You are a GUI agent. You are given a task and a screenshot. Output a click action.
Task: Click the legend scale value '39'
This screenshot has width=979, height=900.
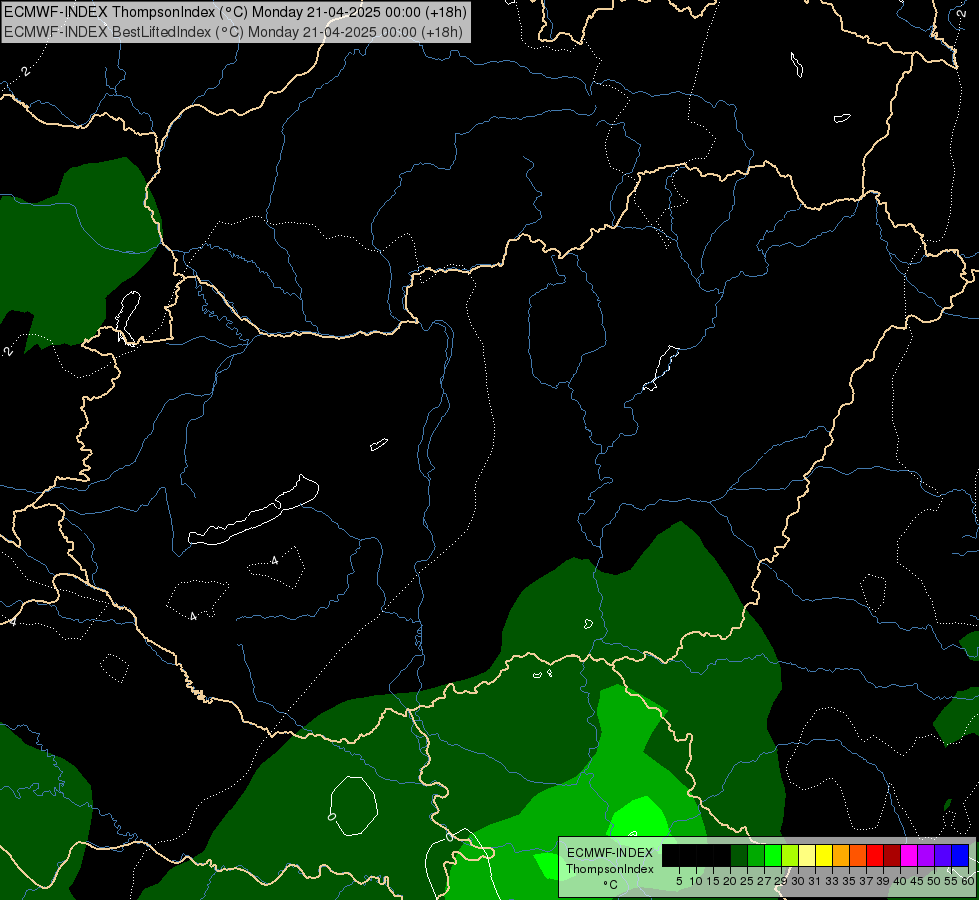tap(883, 881)
